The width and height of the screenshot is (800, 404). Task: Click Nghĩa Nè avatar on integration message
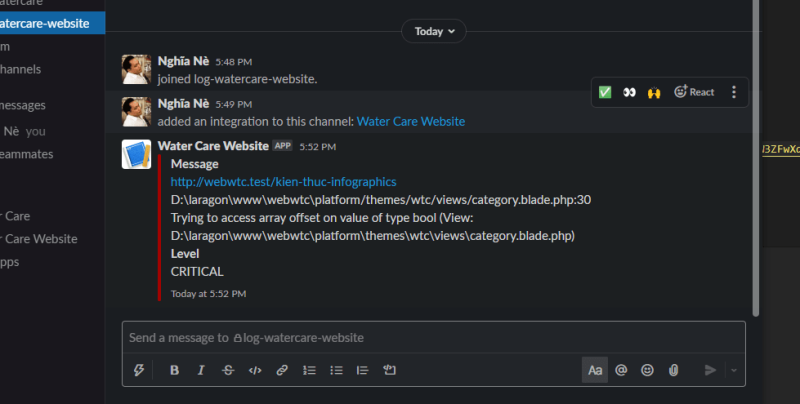click(x=136, y=112)
